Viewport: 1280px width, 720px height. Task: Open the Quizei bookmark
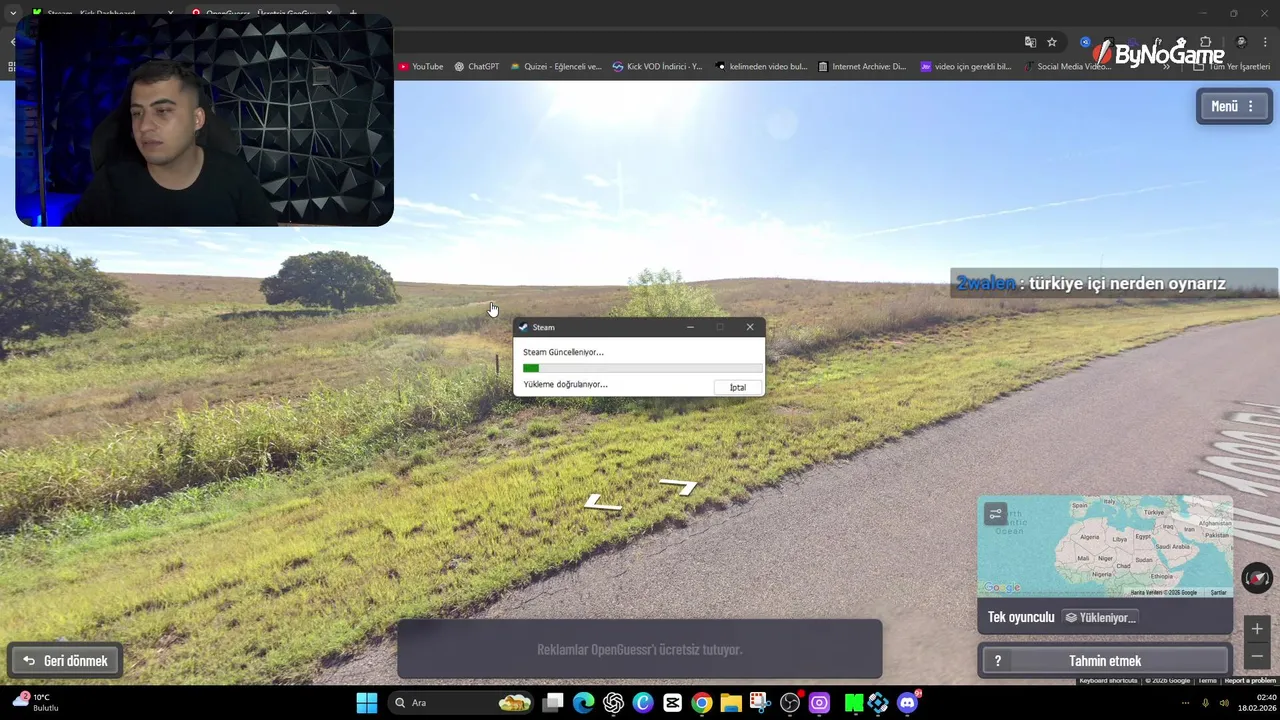556,67
